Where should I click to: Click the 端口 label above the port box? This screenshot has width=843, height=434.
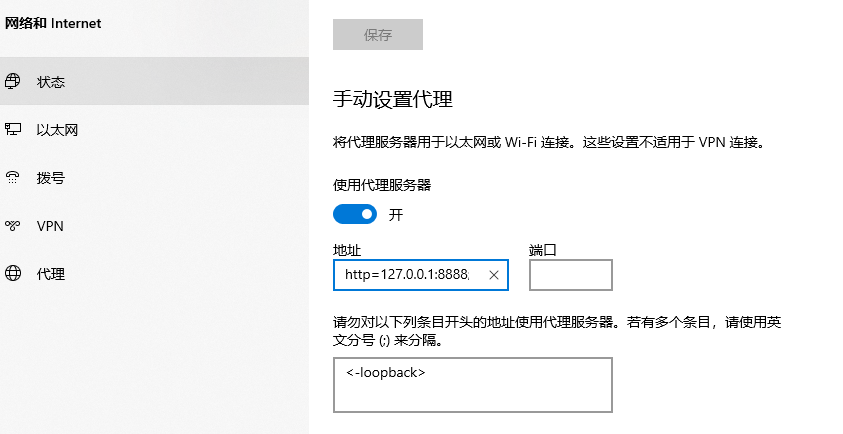[x=542, y=250]
